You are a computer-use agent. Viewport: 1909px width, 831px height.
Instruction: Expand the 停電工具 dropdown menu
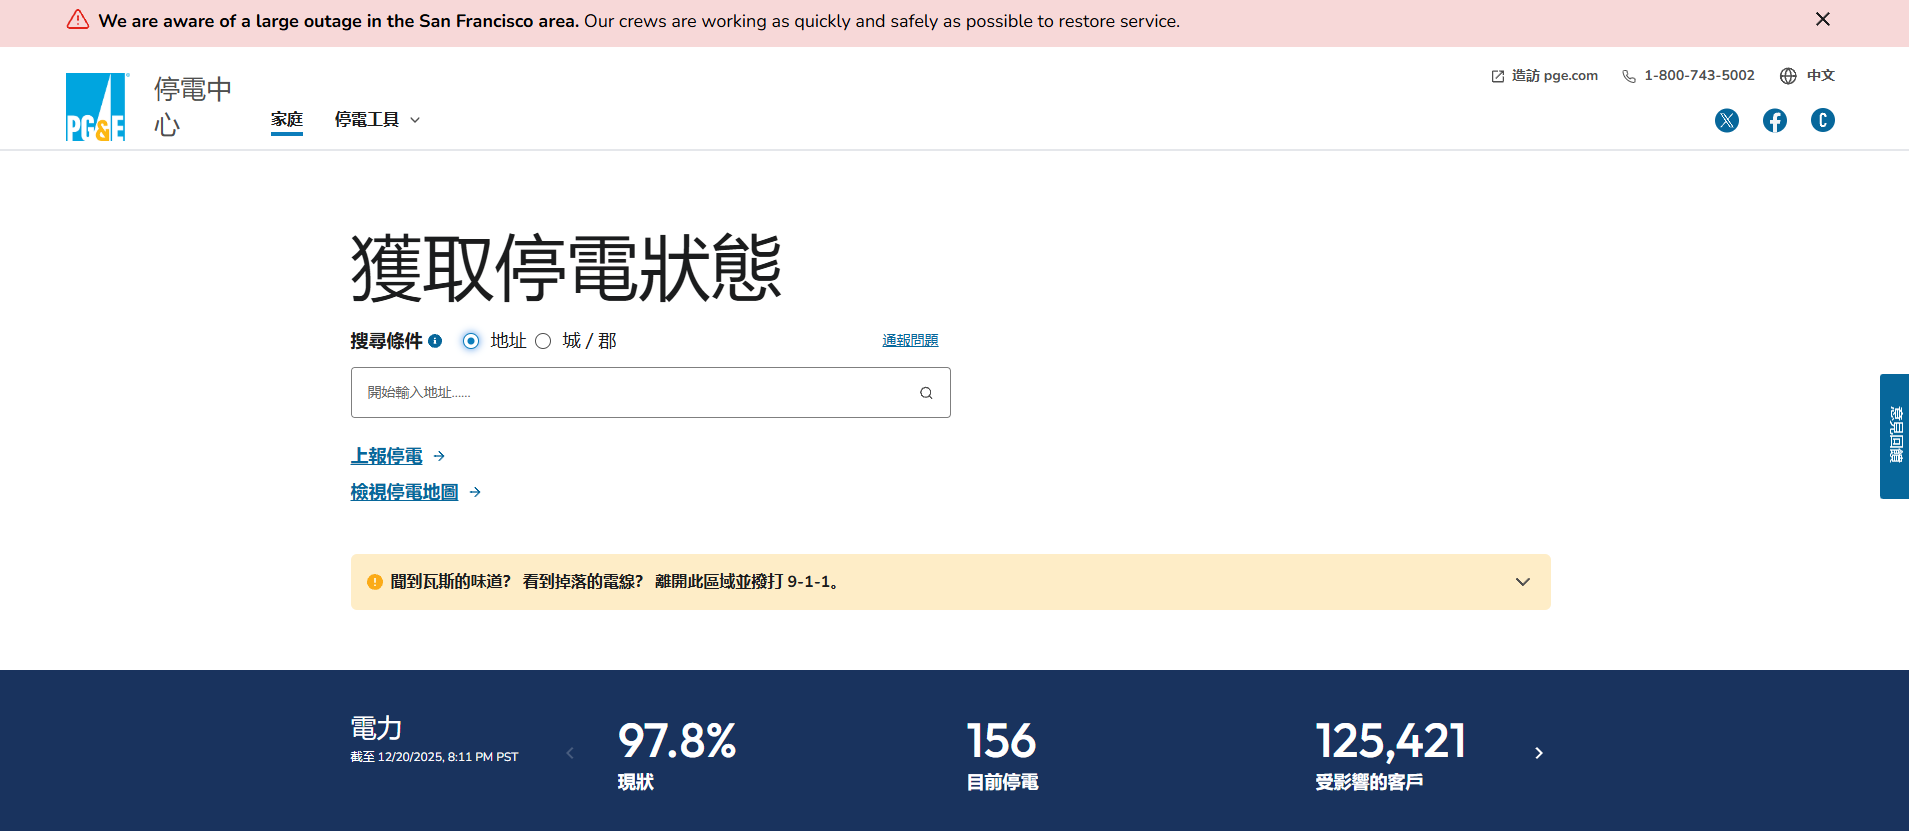pyautogui.click(x=377, y=120)
